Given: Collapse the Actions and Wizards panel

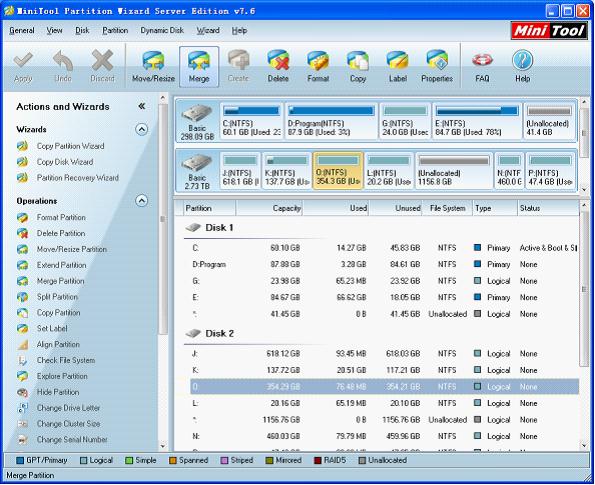Looking at the screenshot, I should [142, 106].
